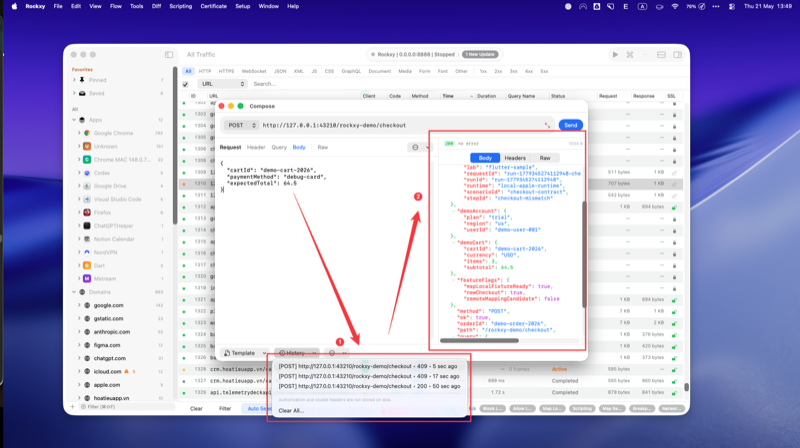Click the response pane vertical scrollbar
Image resolution: width=800 pixels, height=448 pixels.
click(x=584, y=254)
